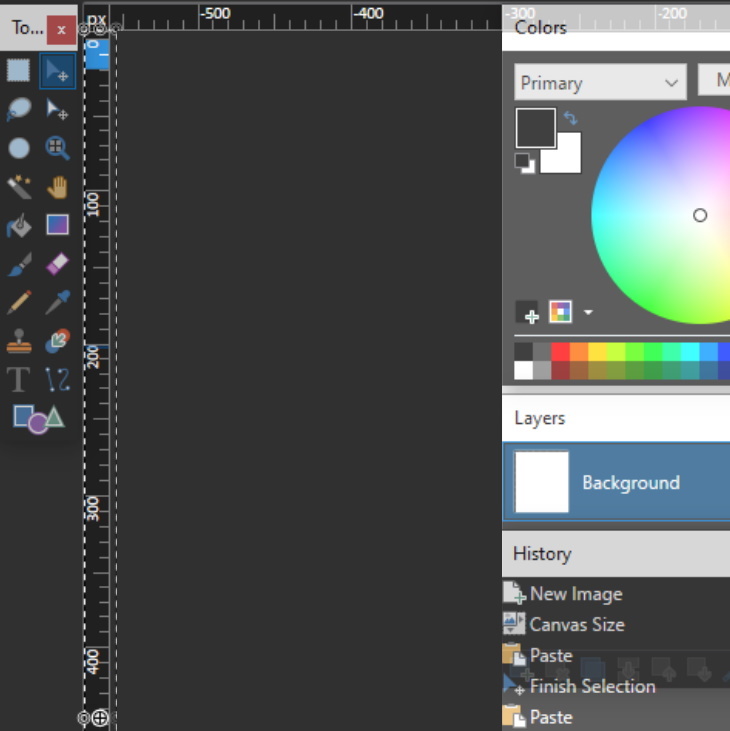The width and height of the screenshot is (730, 731).
Task: Select the Recolor tool
Action: coord(57,341)
